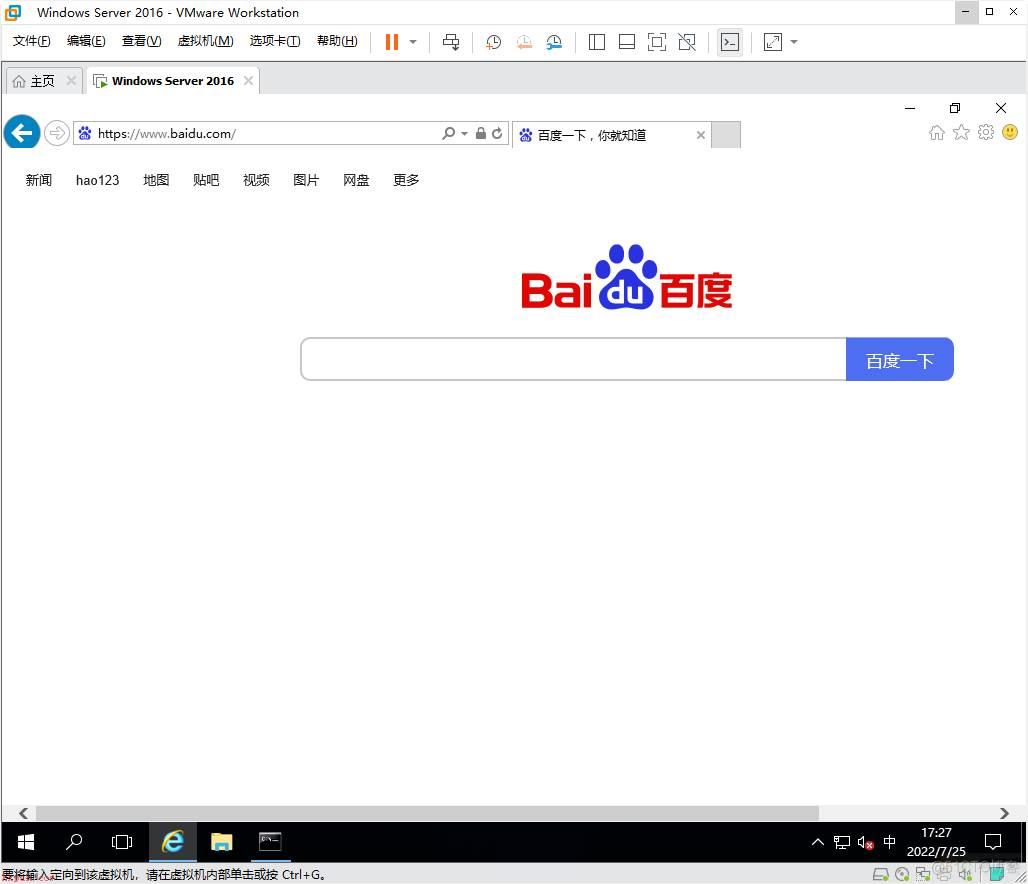The height and width of the screenshot is (884, 1028).
Task: Open the power options dropdown arrow
Action: coord(413,42)
